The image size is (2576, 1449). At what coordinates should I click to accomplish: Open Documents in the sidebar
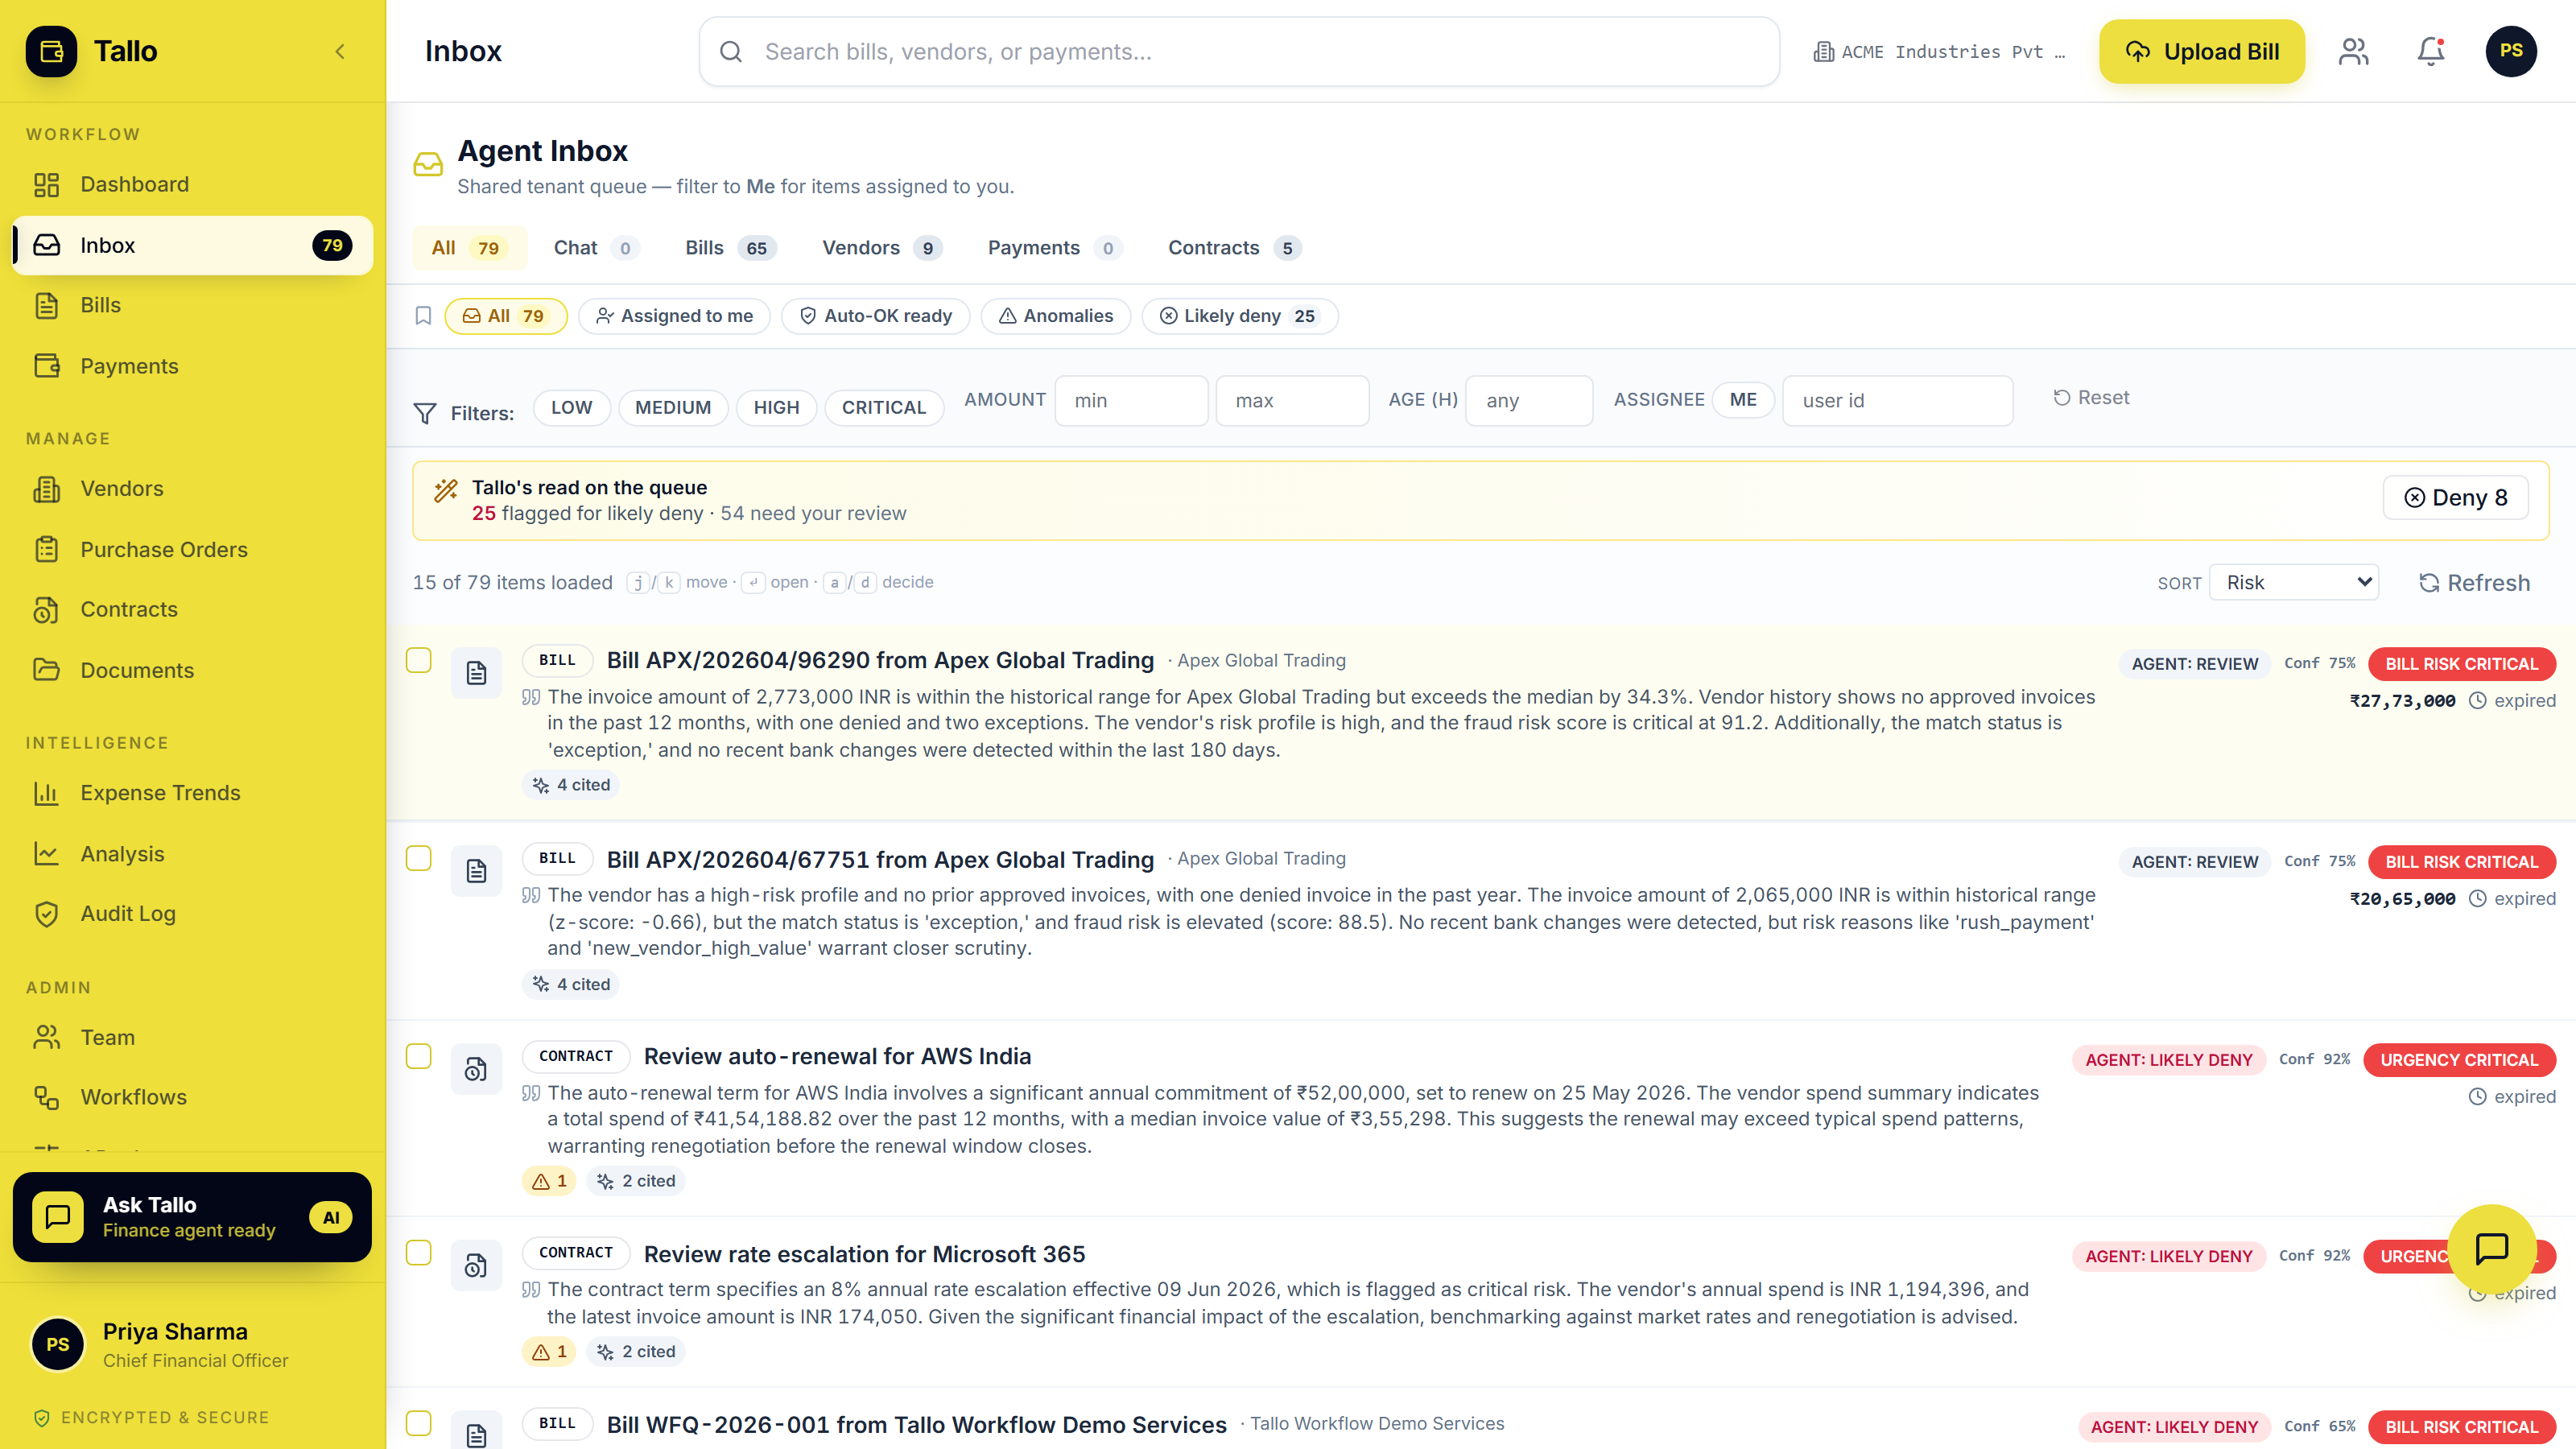tap(192, 670)
